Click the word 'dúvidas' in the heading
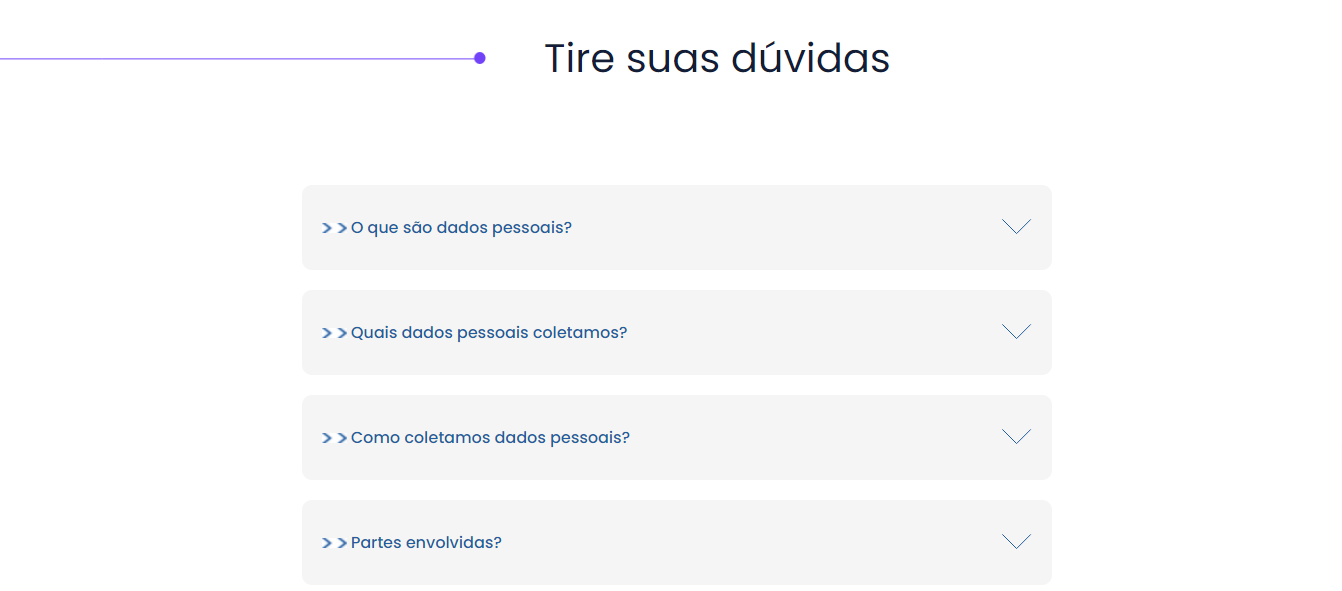Image resolution: width=1342 pixels, height=591 pixels. pyautogui.click(x=810, y=59)
